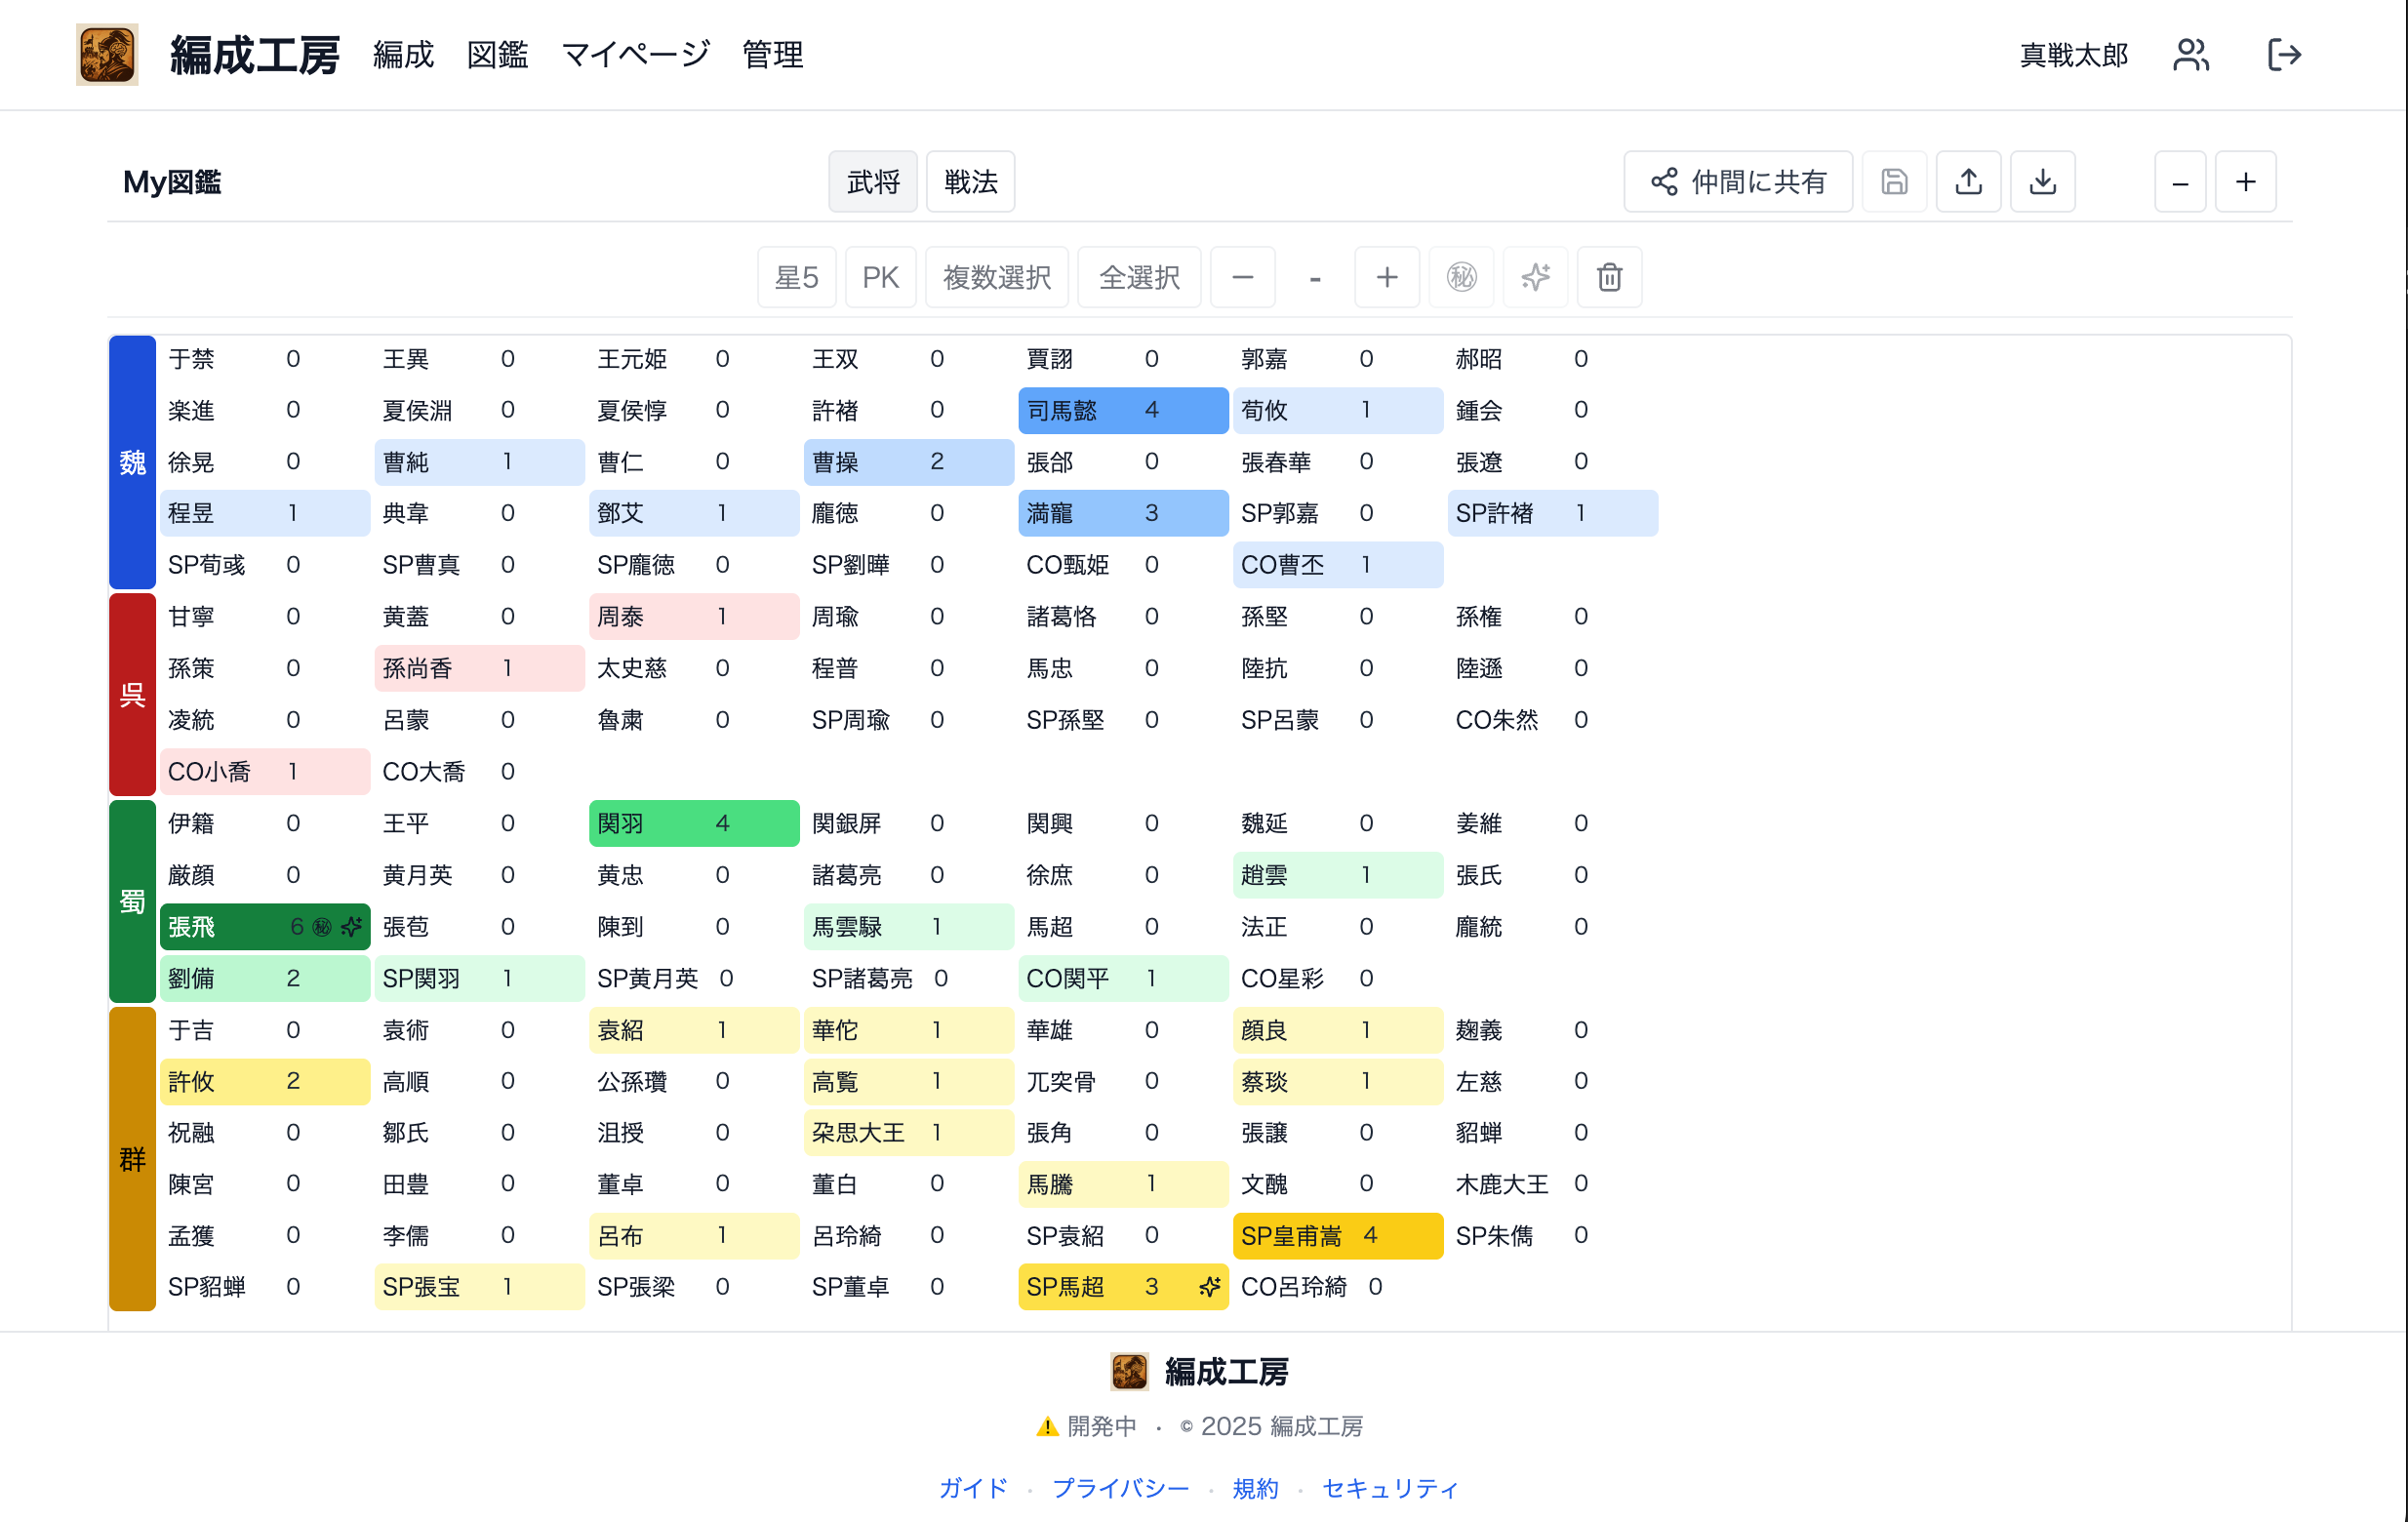Toggle the PK filter
Image resolution: width=2408 pixels, height=1522 pixels.
(880, 277)
